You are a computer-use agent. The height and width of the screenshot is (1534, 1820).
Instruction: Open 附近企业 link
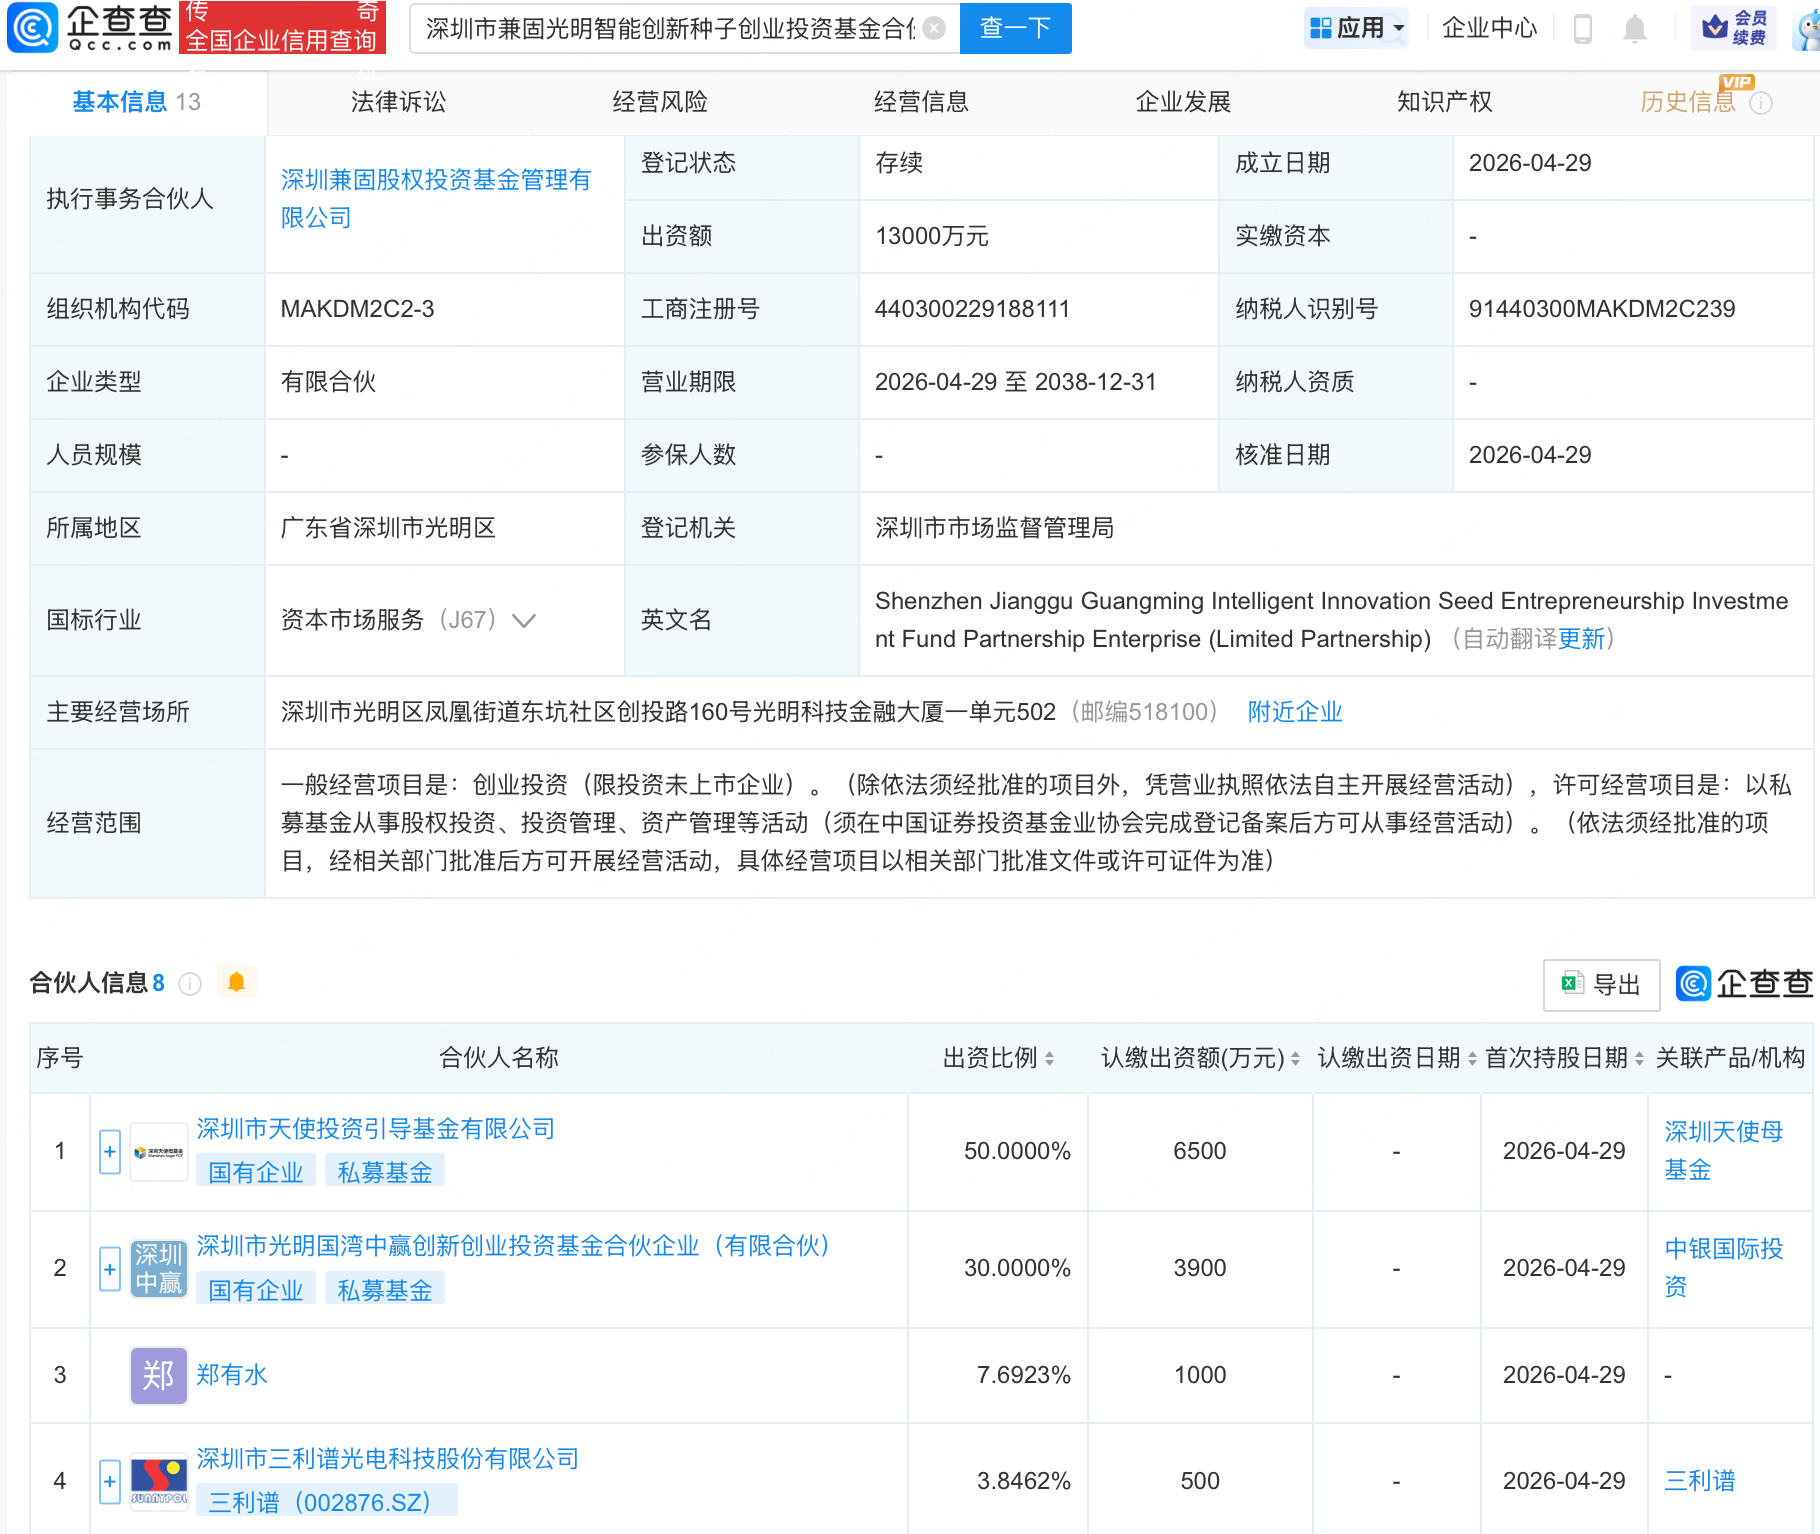pos(1294,712)
